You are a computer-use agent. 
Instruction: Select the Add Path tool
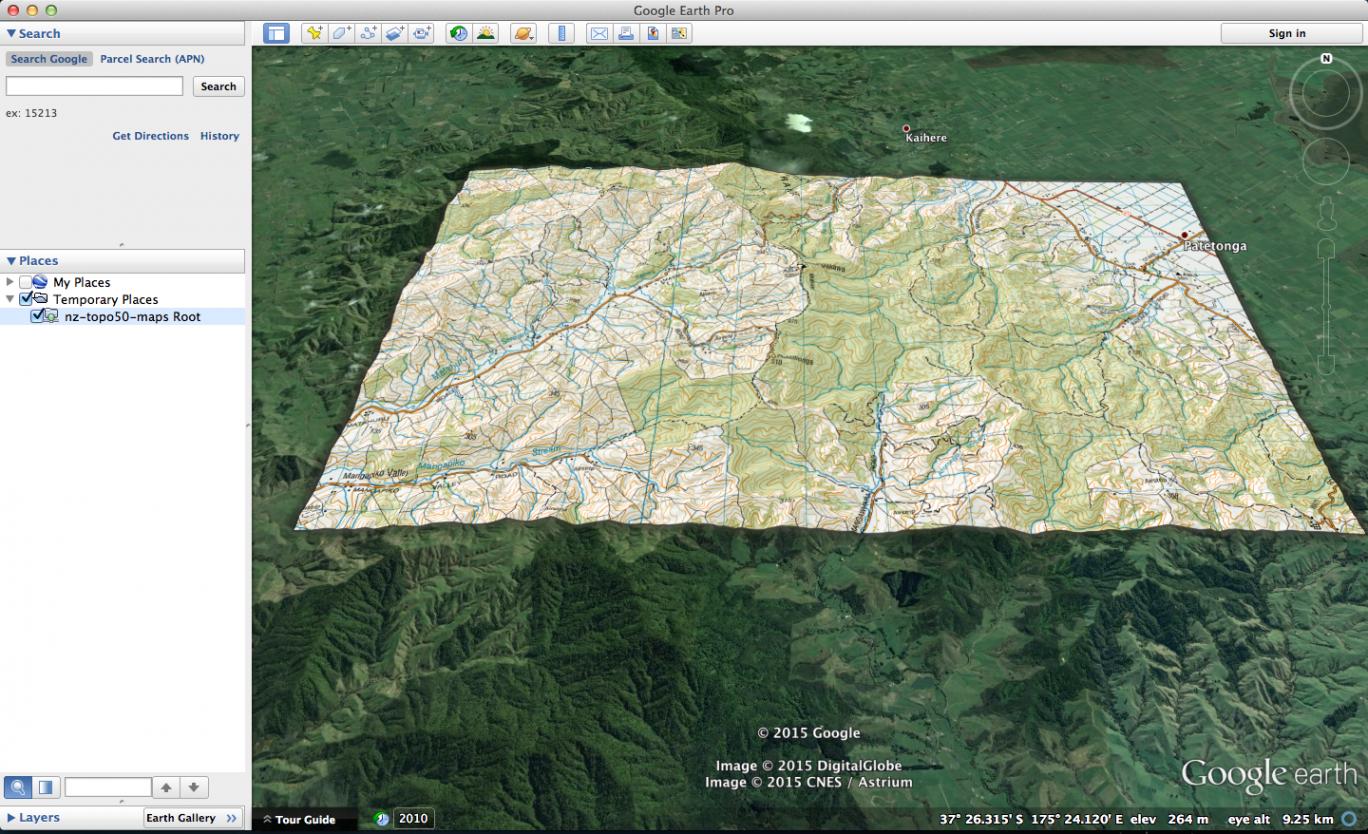tap(368, 33)
